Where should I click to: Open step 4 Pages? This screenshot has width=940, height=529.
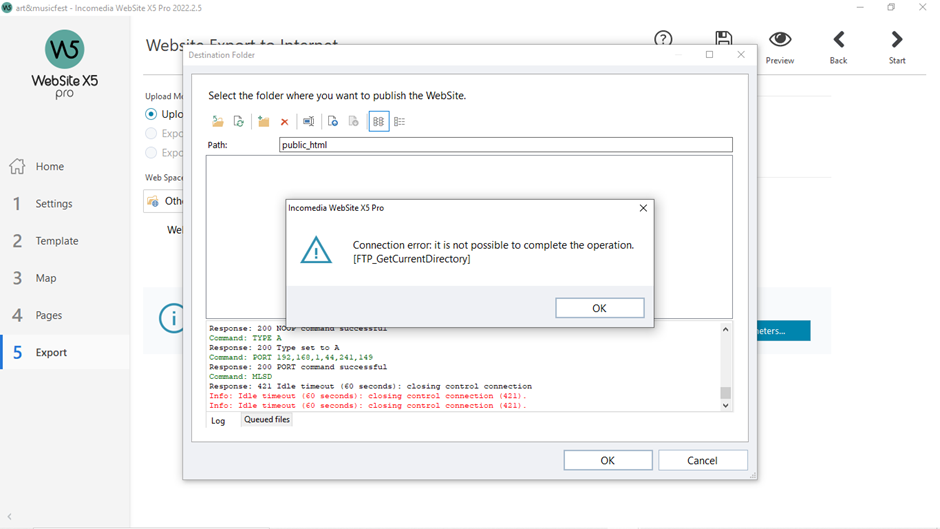pos(49,315)
